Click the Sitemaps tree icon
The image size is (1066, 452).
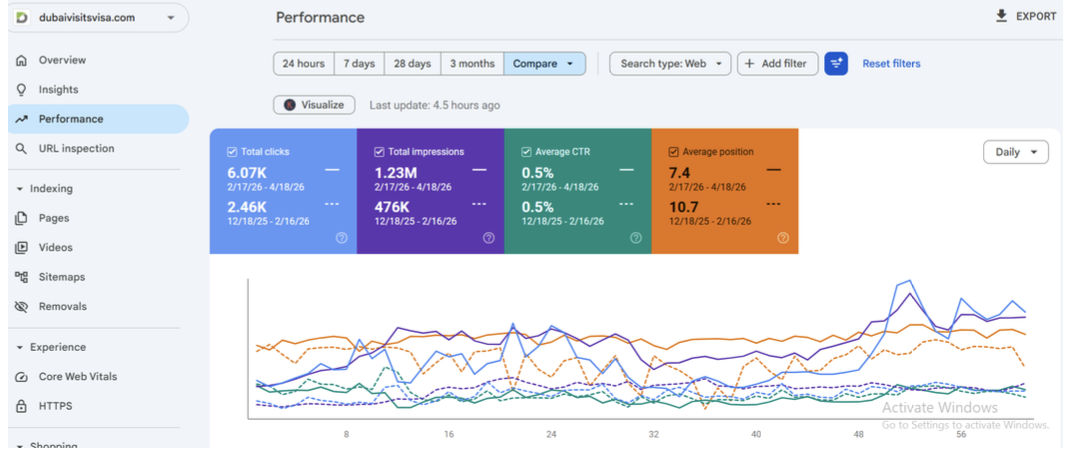pyautogui.click(x=22, y=277)
